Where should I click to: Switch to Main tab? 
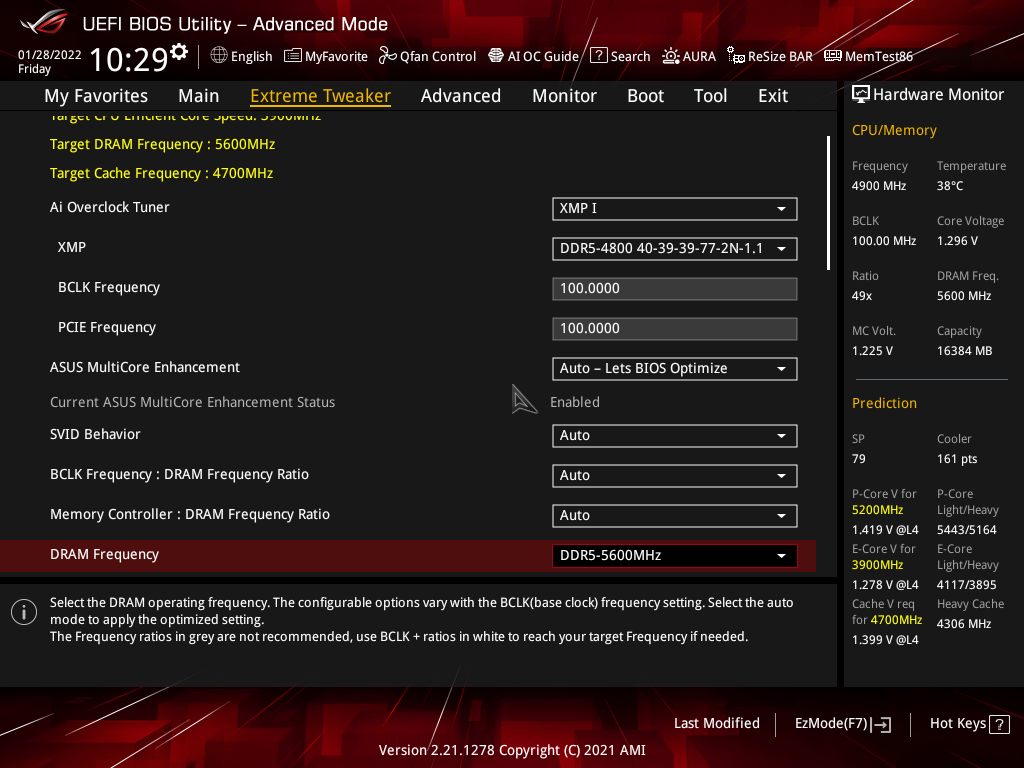(199, 96)
